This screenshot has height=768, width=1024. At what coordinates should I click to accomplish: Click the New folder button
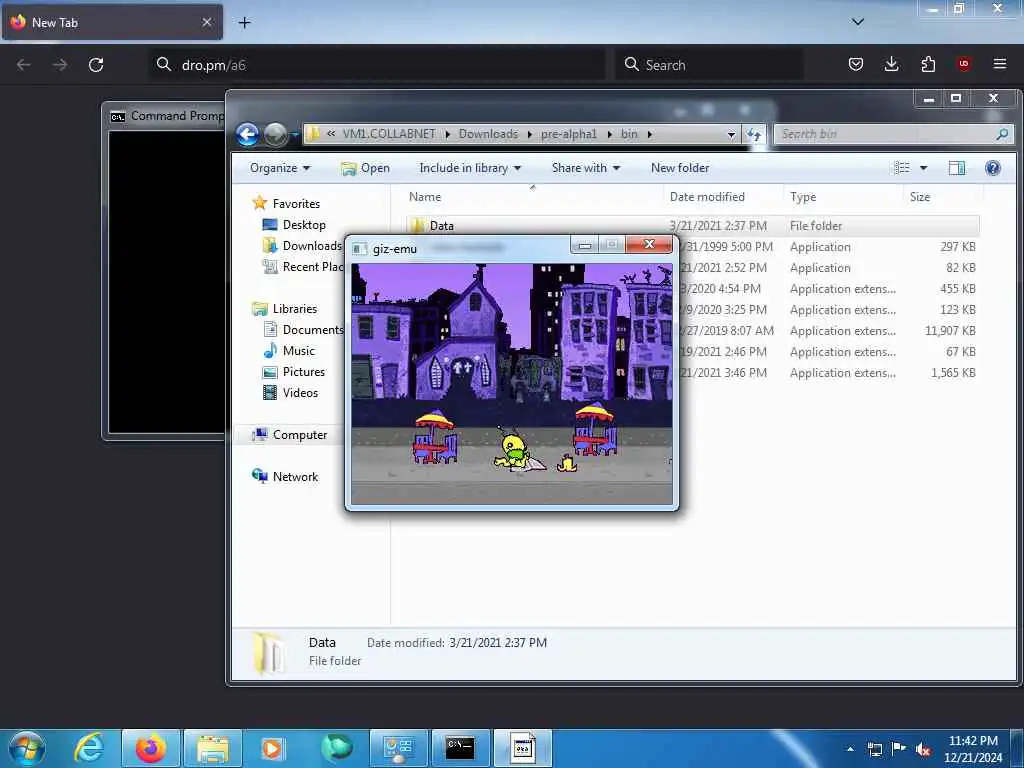[680, 168]
